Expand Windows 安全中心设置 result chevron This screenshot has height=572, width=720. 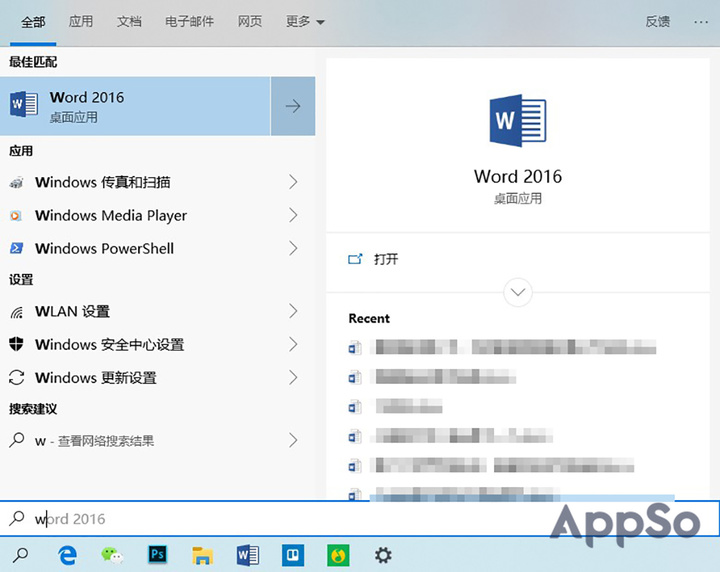tap(293, 344)
